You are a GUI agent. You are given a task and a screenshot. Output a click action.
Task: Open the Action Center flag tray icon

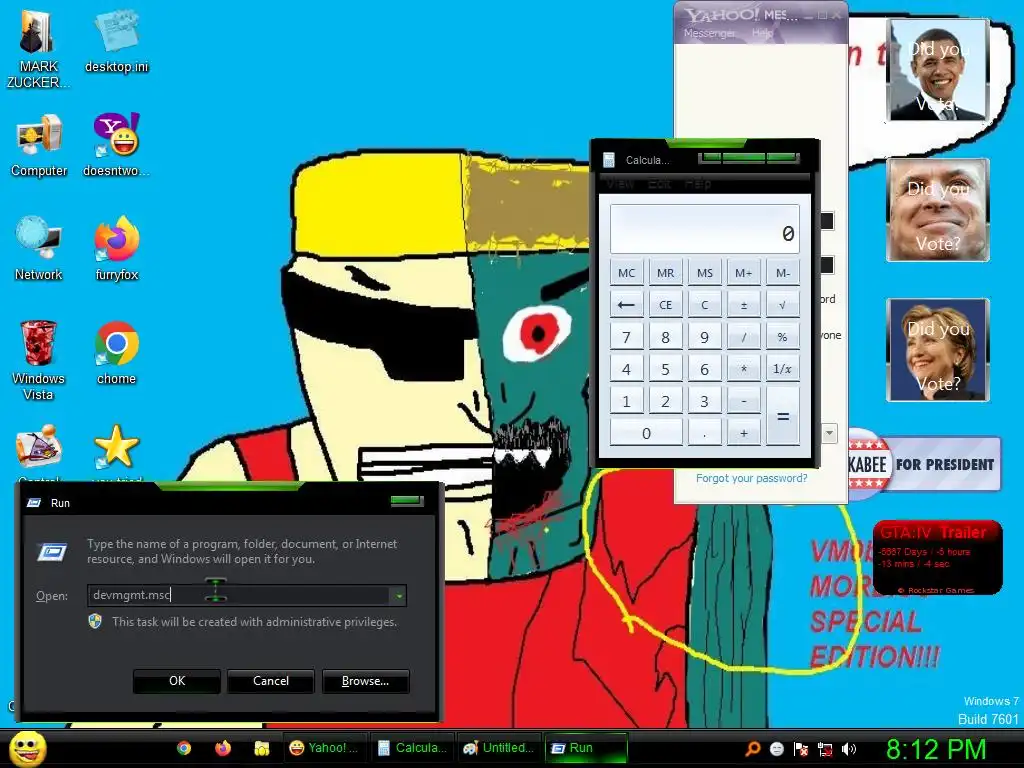tap(801, 749)
